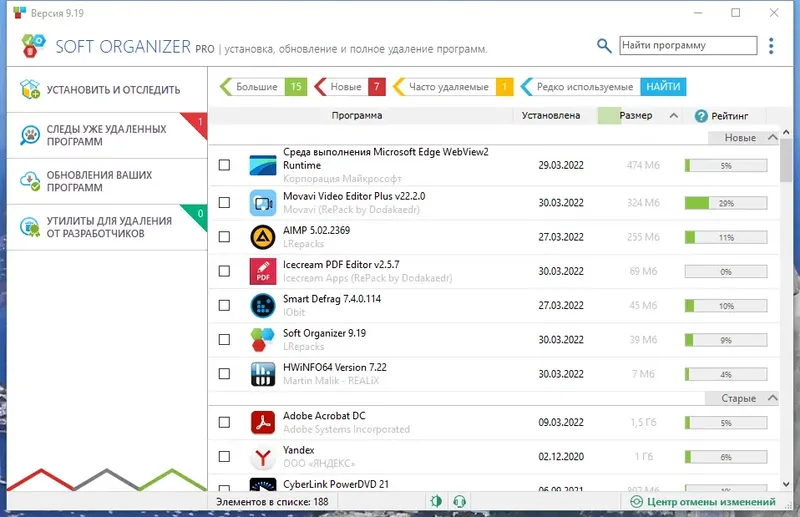Toggle sort arrow on Размер column
This screenshot has width=800, height=517.
tap(673, 116)
